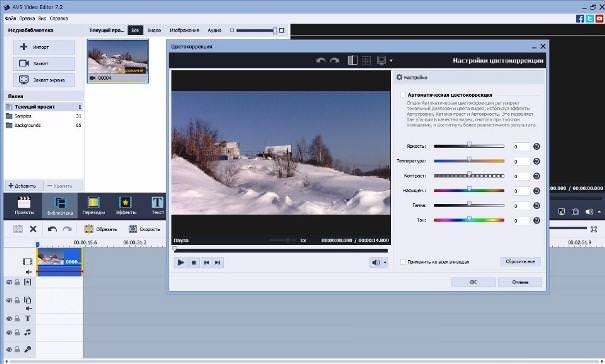The width and height of the screenshot is (605, 364).
Task: Toggle lock on the microphone voice track
Action: (17, 349)
